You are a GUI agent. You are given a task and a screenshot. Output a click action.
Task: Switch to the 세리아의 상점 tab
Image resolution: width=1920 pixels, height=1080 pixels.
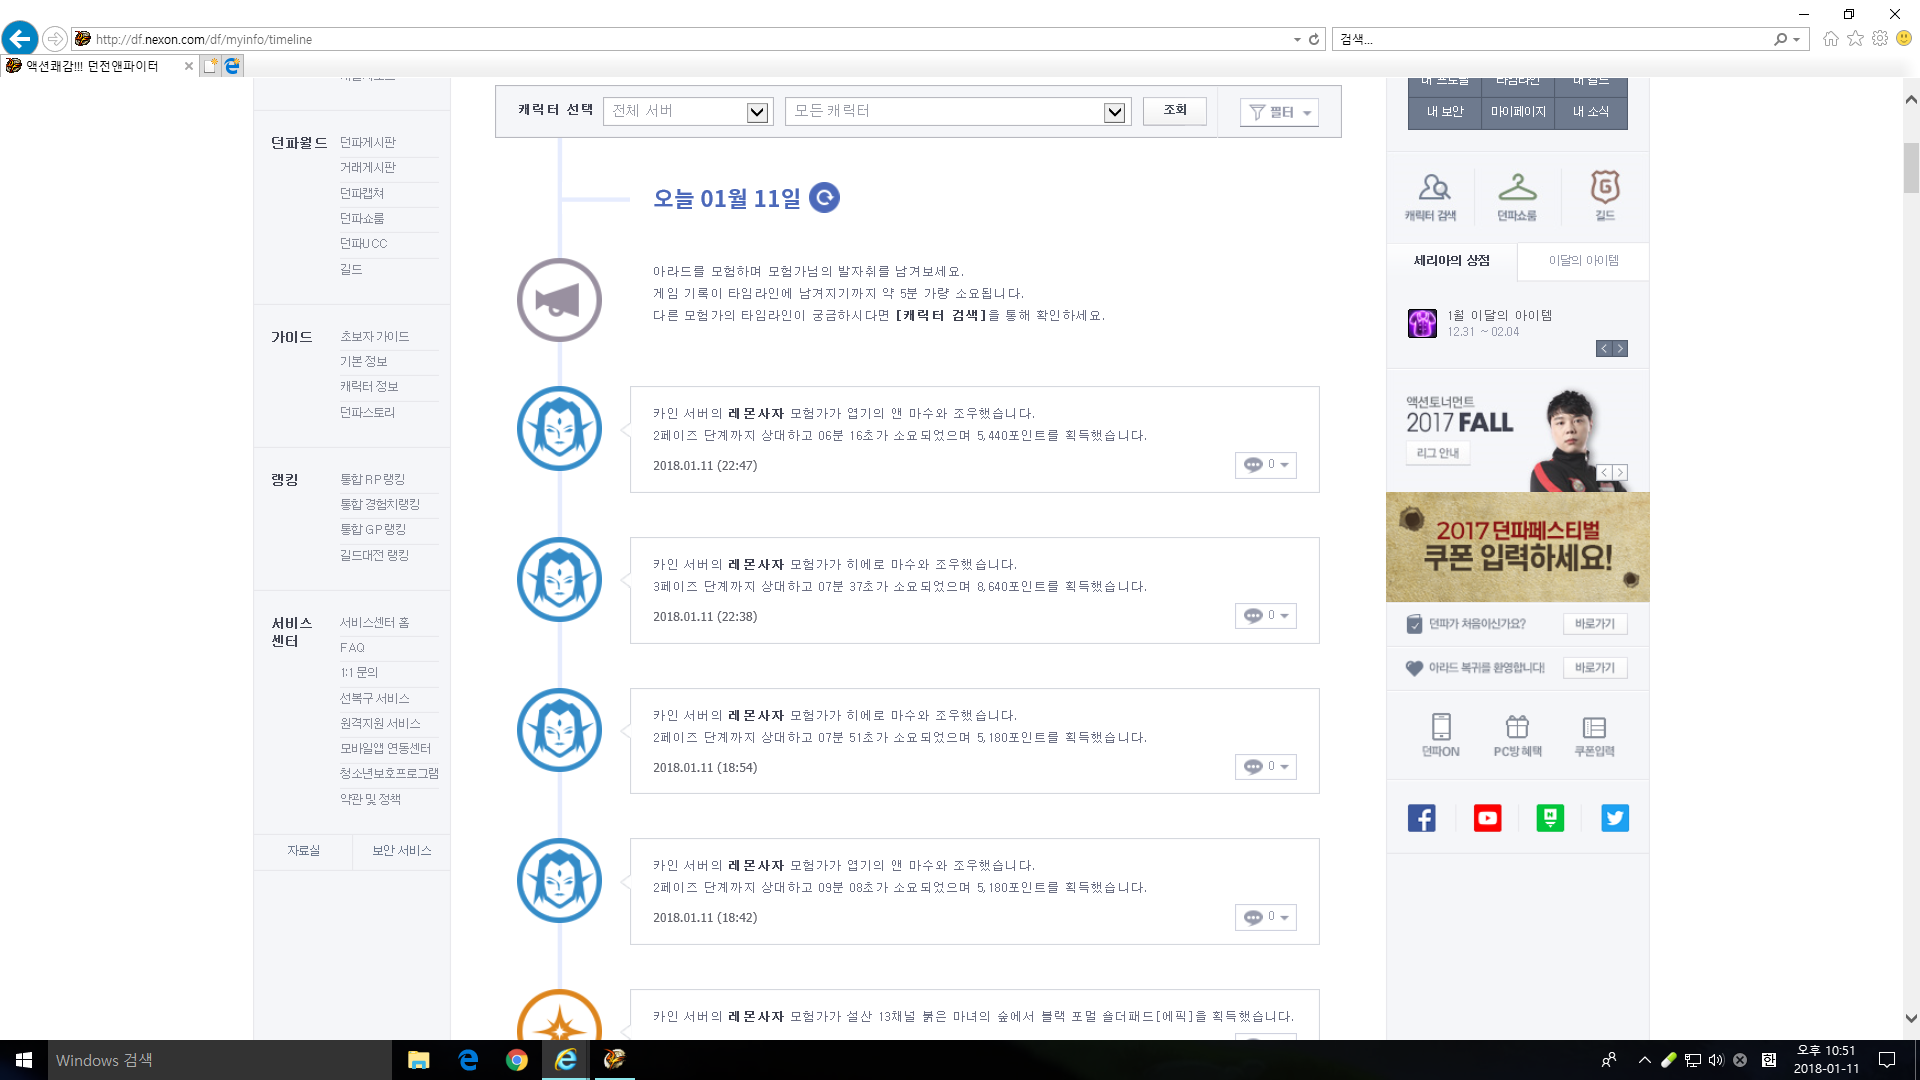pos(1451,261)
